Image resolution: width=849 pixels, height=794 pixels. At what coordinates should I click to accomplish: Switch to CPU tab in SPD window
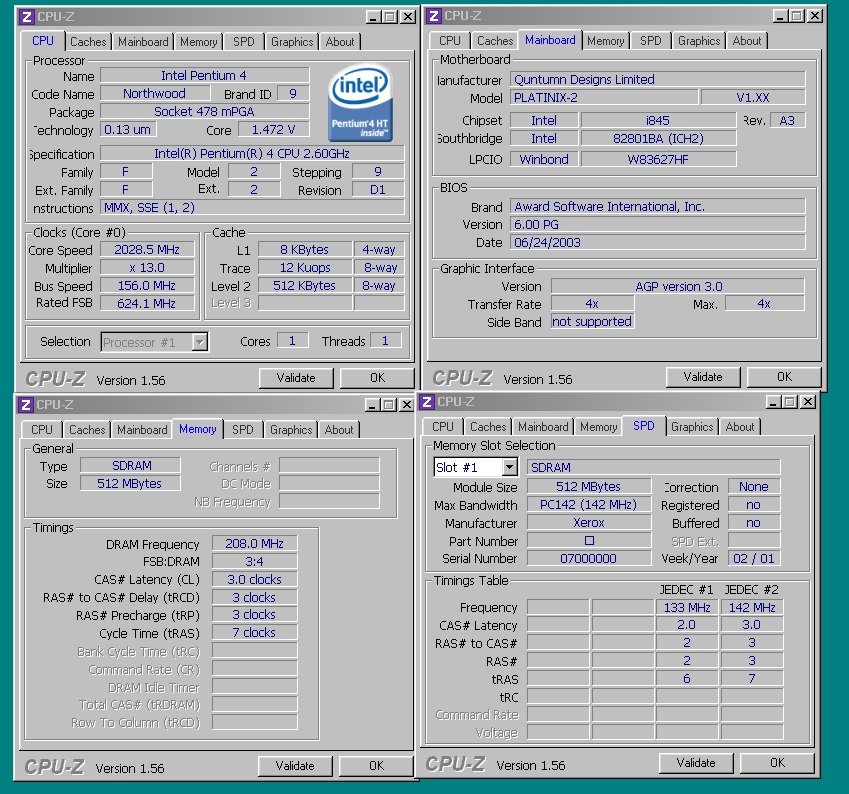point(442,427)
